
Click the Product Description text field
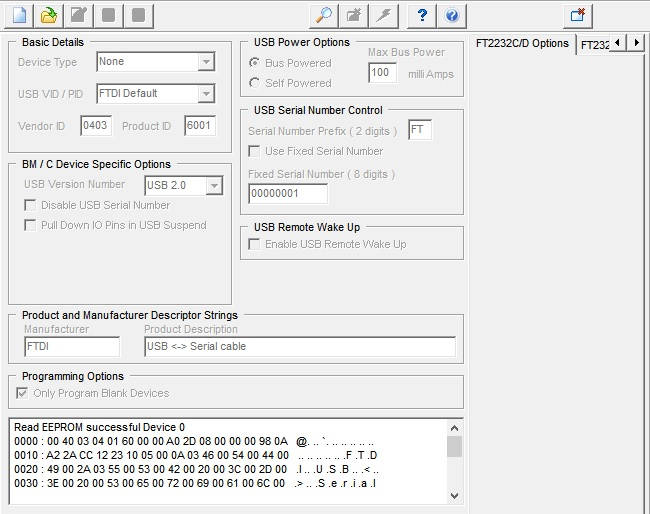[x=299, y=346]
